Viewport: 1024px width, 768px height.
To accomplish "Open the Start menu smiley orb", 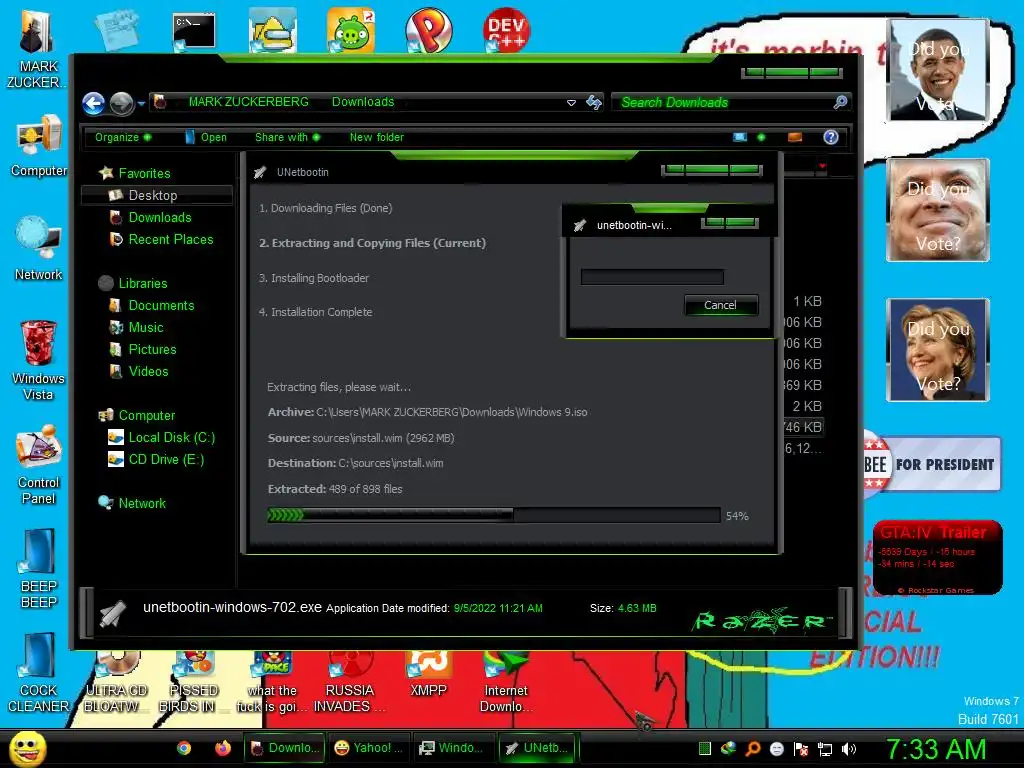I will 27,748.
